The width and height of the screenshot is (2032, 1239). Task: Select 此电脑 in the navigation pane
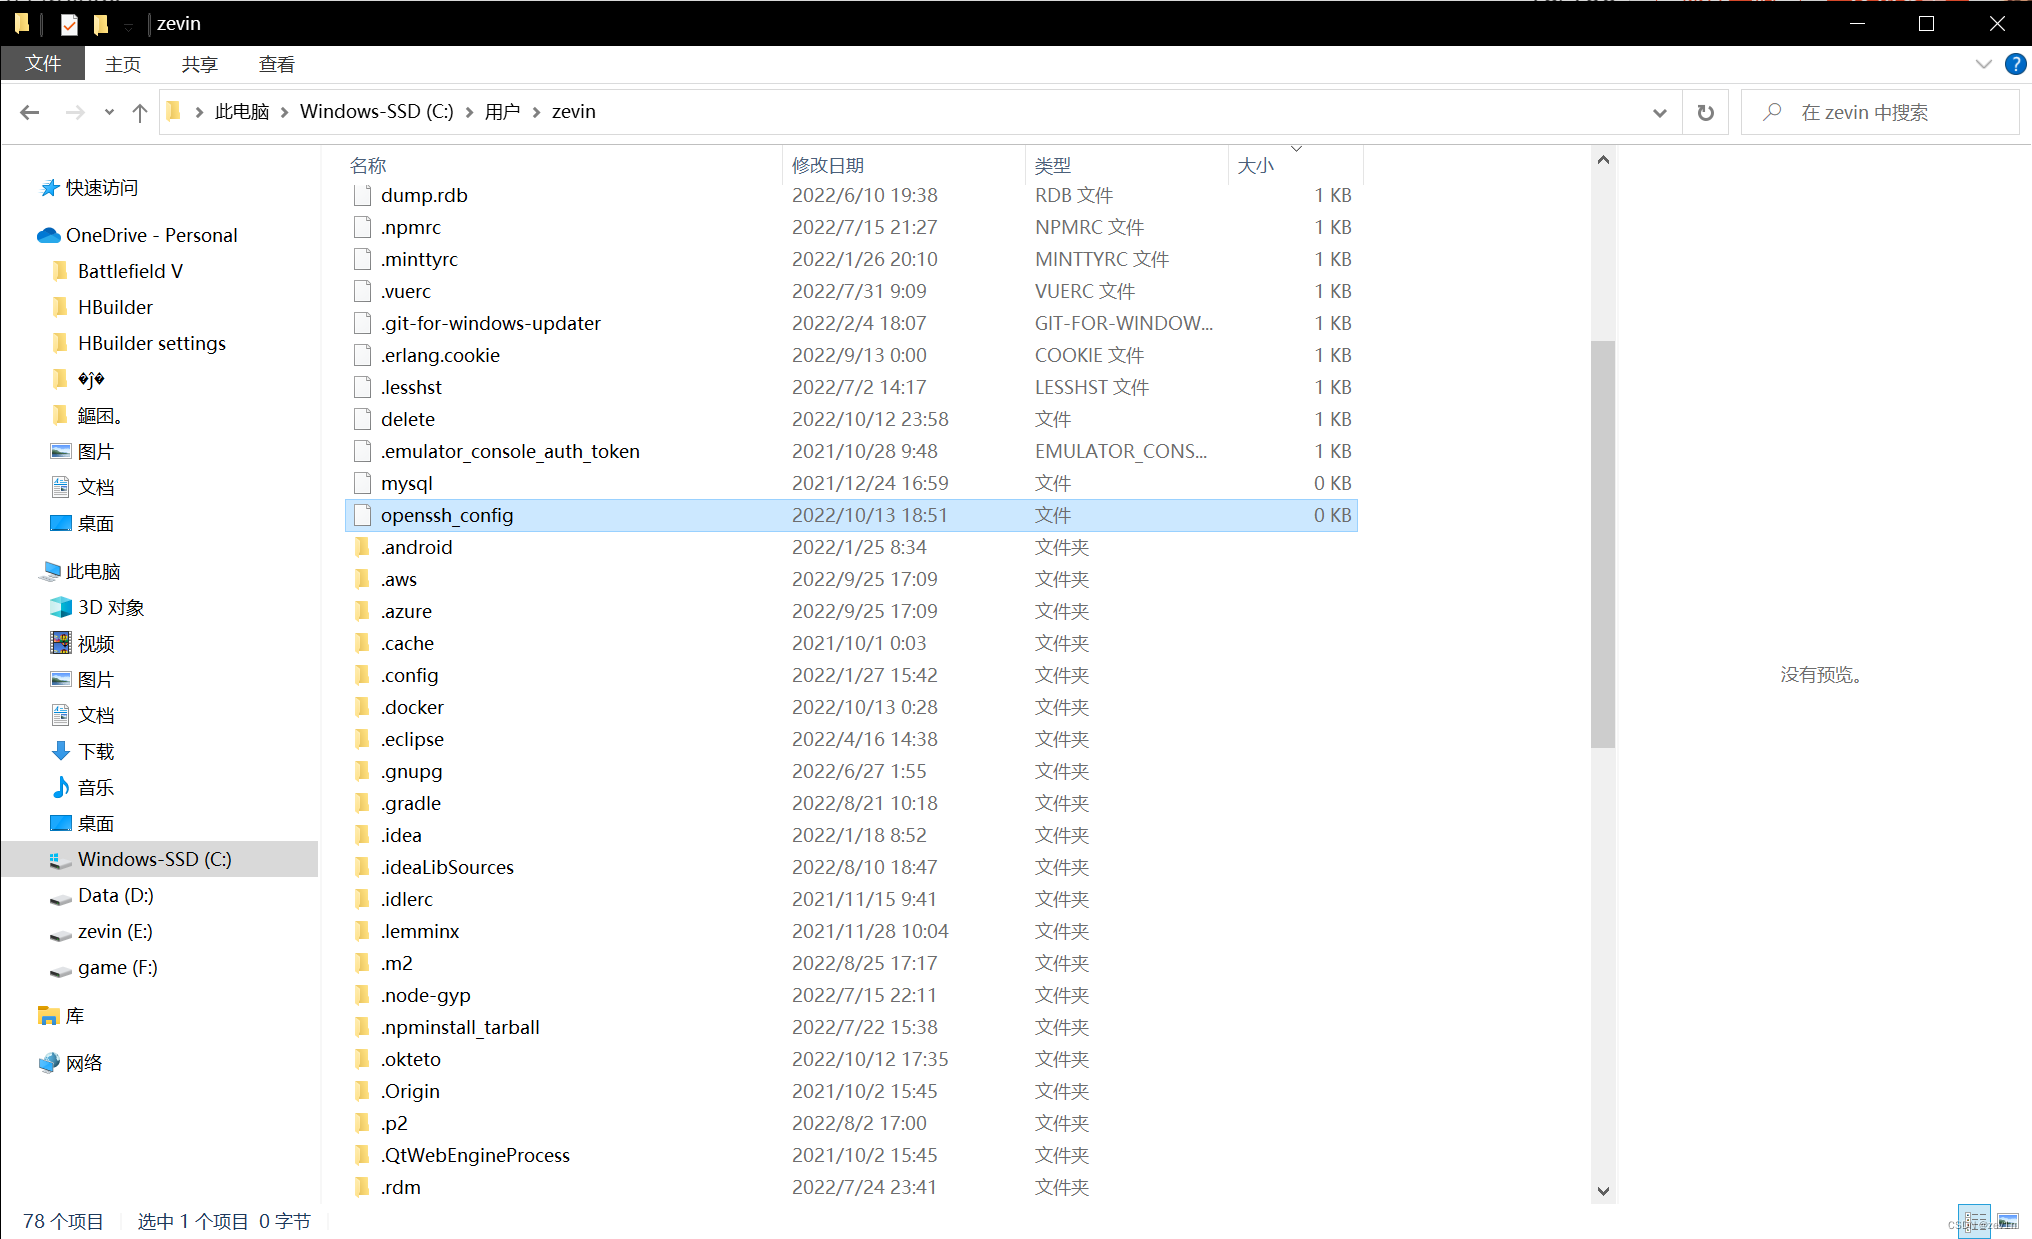coord(93,571)
